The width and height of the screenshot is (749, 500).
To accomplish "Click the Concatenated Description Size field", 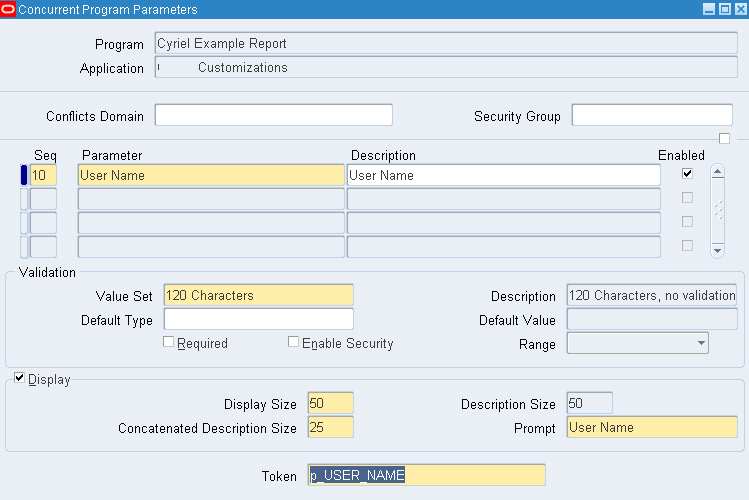I will (331, 427).
